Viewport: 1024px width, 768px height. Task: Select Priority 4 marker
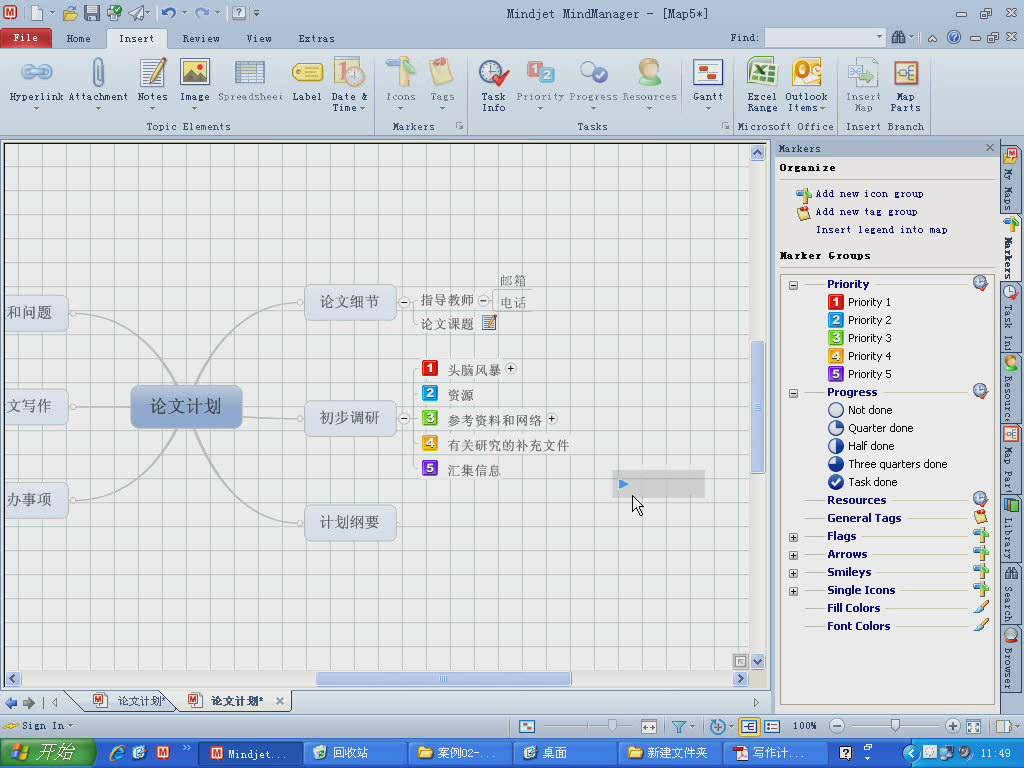click(859, 356)
